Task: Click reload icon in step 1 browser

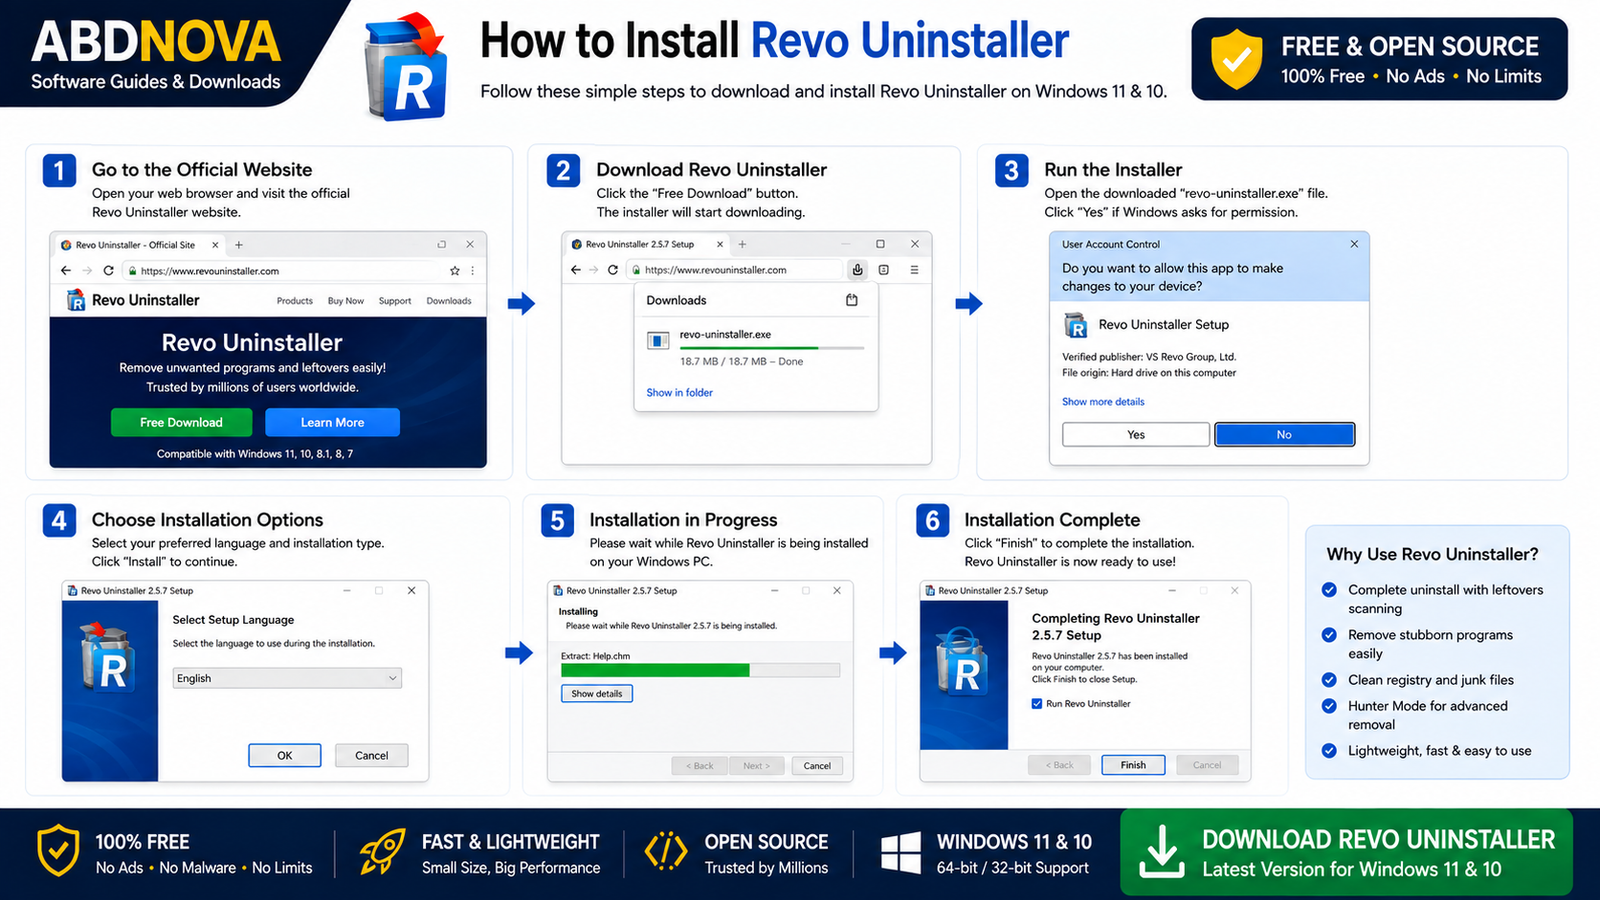Action: (108, 271)
